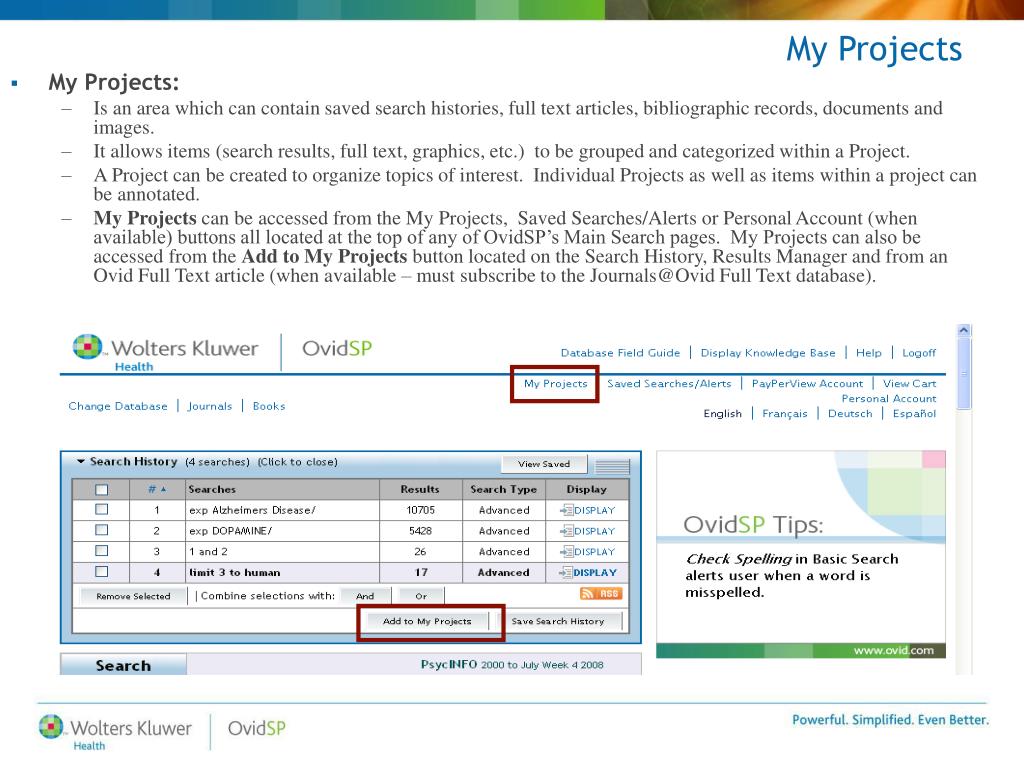Click the Help link

click(868, 353)
